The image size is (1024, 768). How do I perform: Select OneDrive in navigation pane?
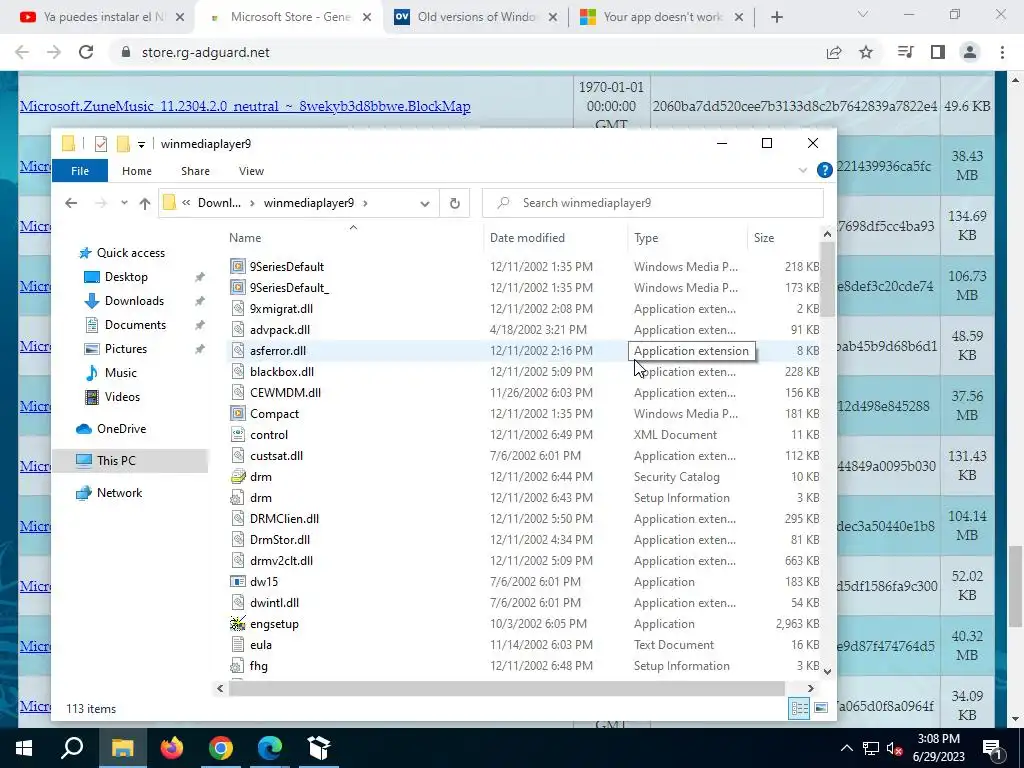121,428
